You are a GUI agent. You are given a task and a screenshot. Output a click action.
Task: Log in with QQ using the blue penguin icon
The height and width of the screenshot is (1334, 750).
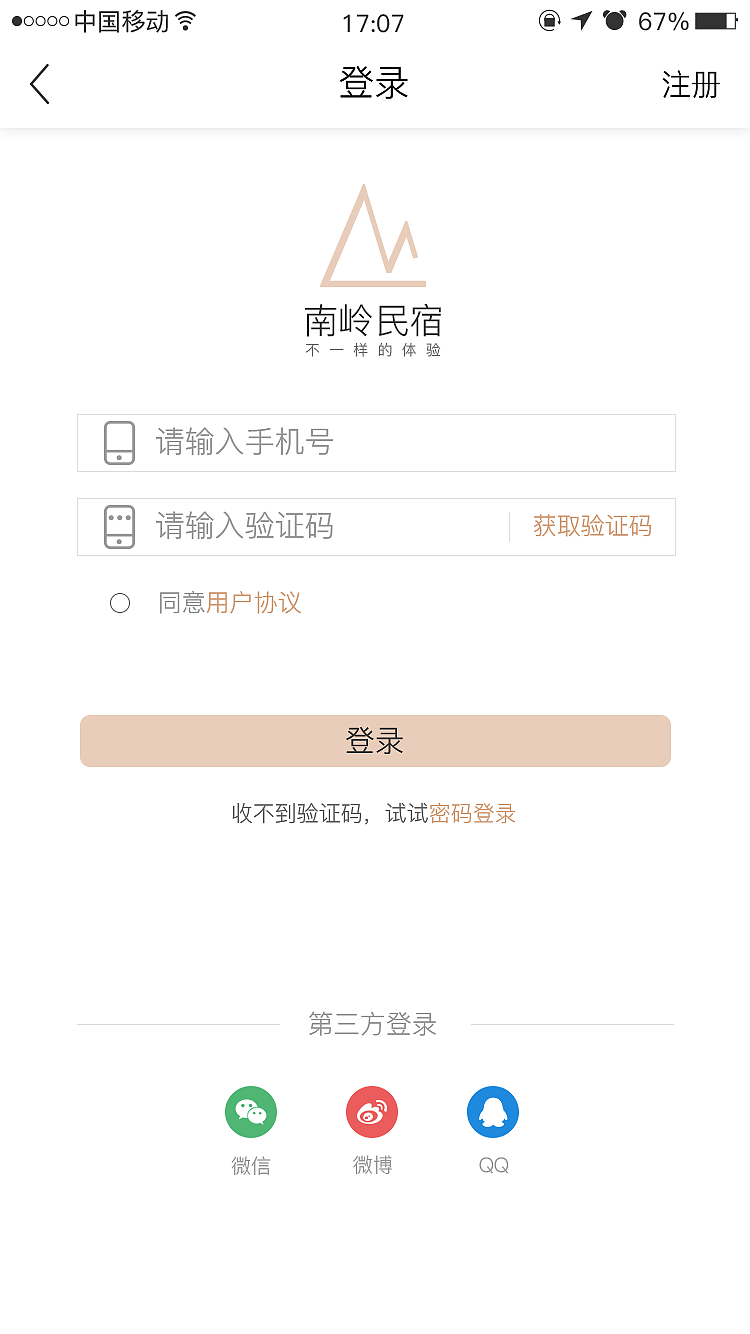[493, 1111]
